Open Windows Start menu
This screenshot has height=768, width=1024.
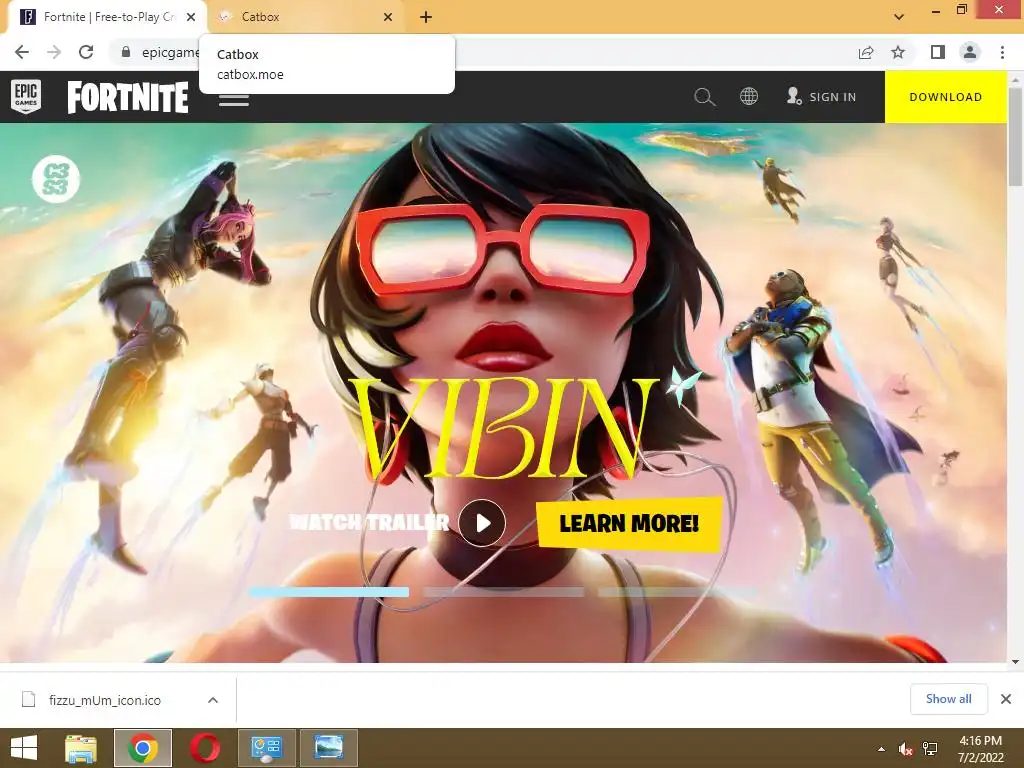pyautogui.click(x=24, y=748)
